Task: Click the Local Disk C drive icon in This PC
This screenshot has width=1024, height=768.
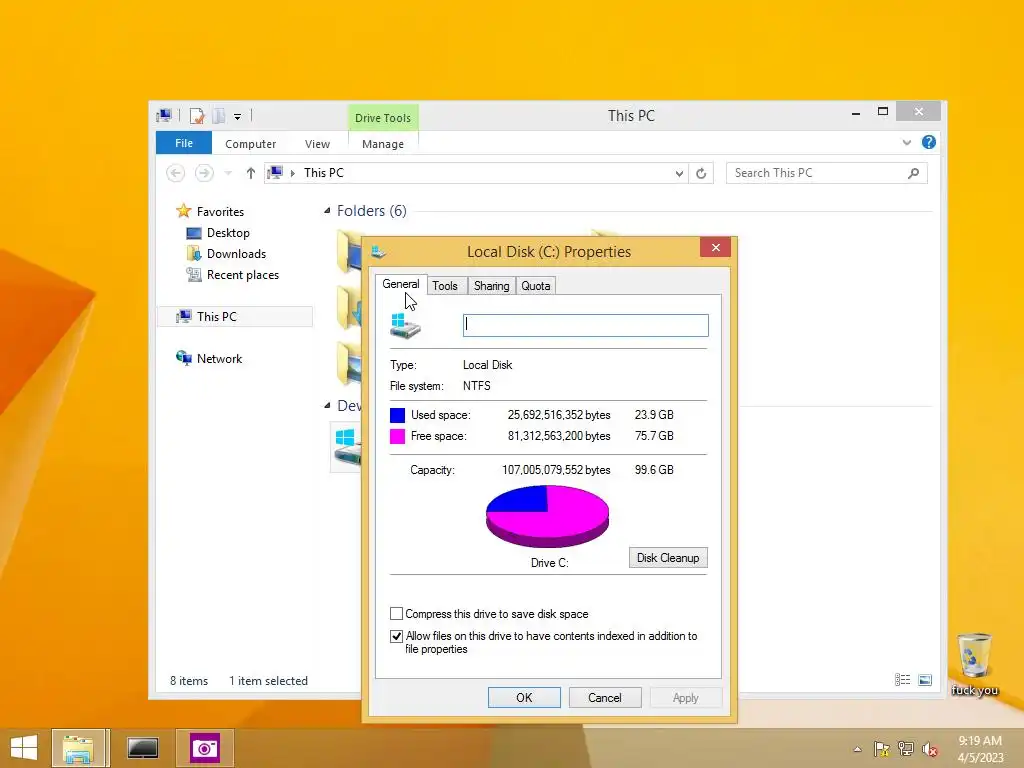Action: point(346,447)
